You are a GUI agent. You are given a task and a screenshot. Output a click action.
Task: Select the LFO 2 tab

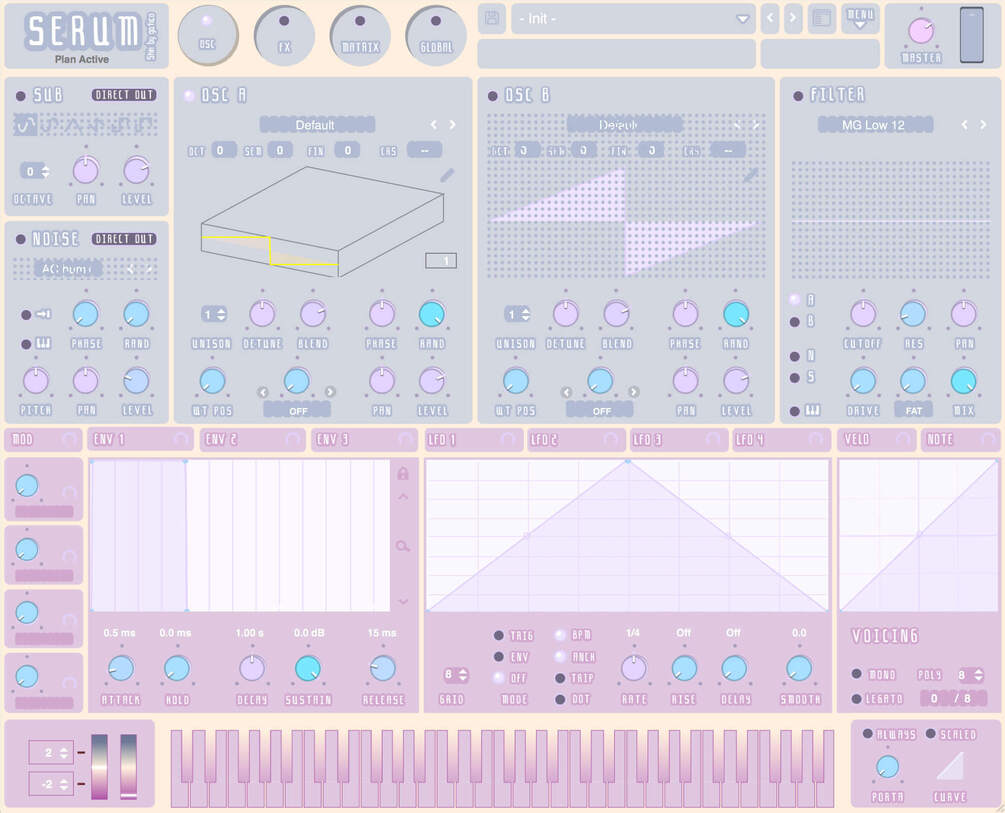point(576,440)
